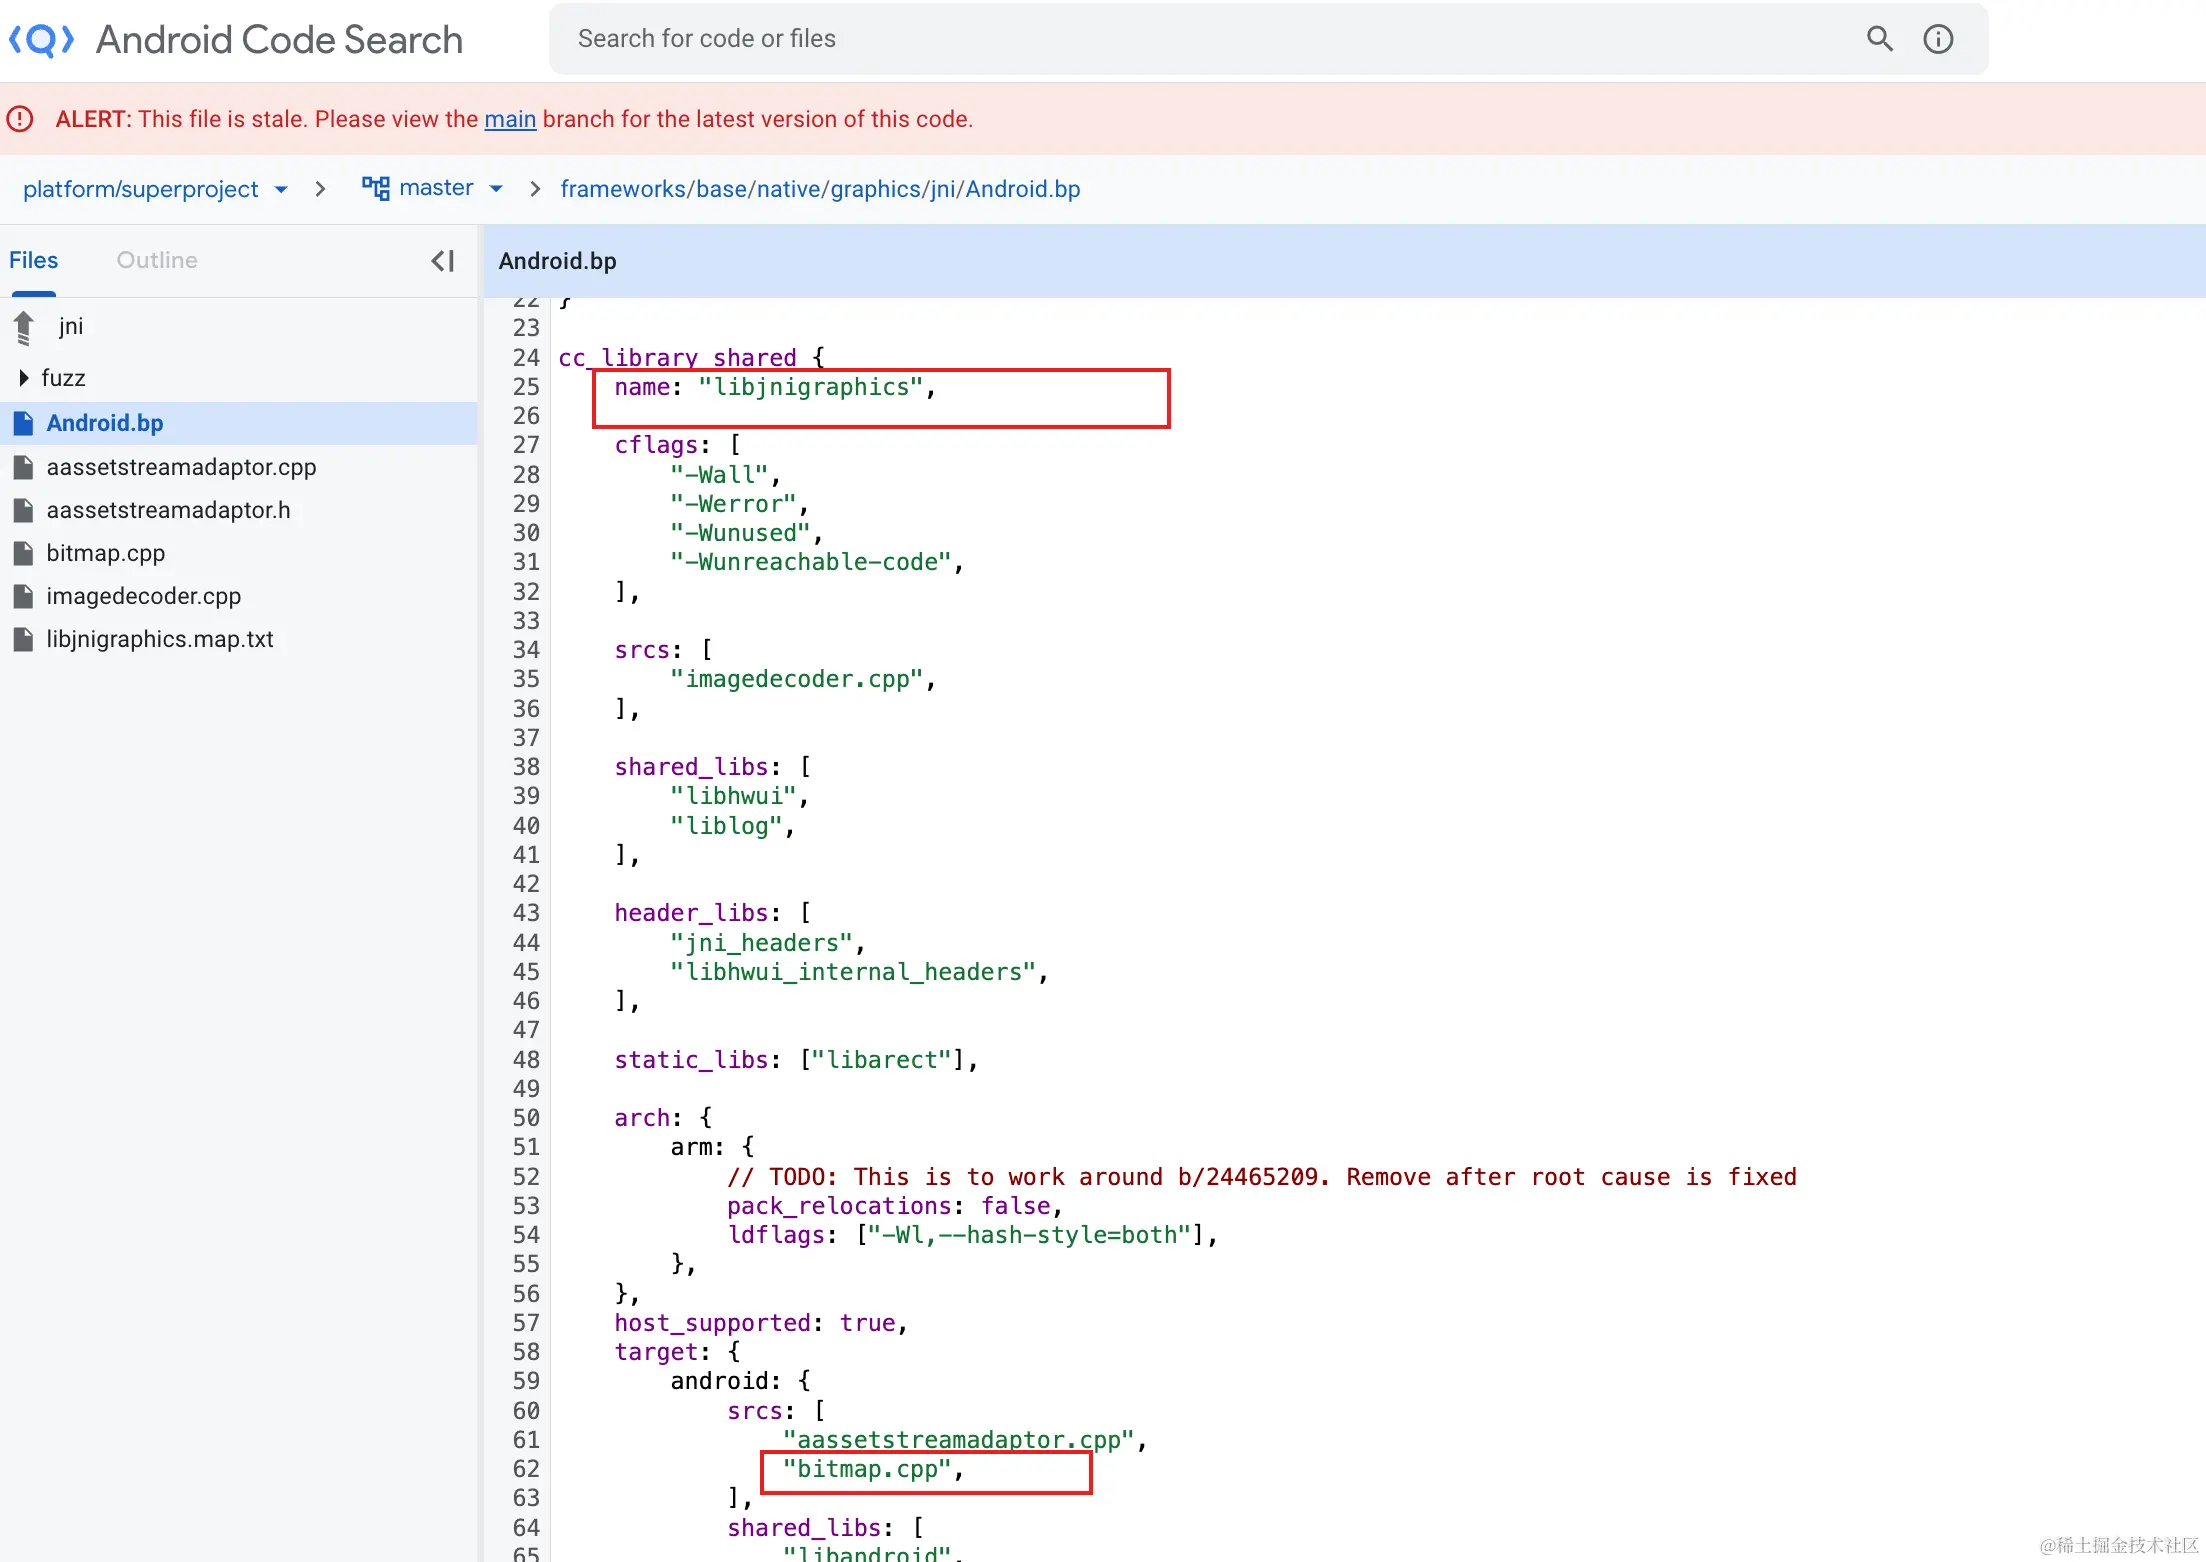The width and height of the screenshot is (2206, 1562).
Task: Focus the code search input field
Action: 1200,39
